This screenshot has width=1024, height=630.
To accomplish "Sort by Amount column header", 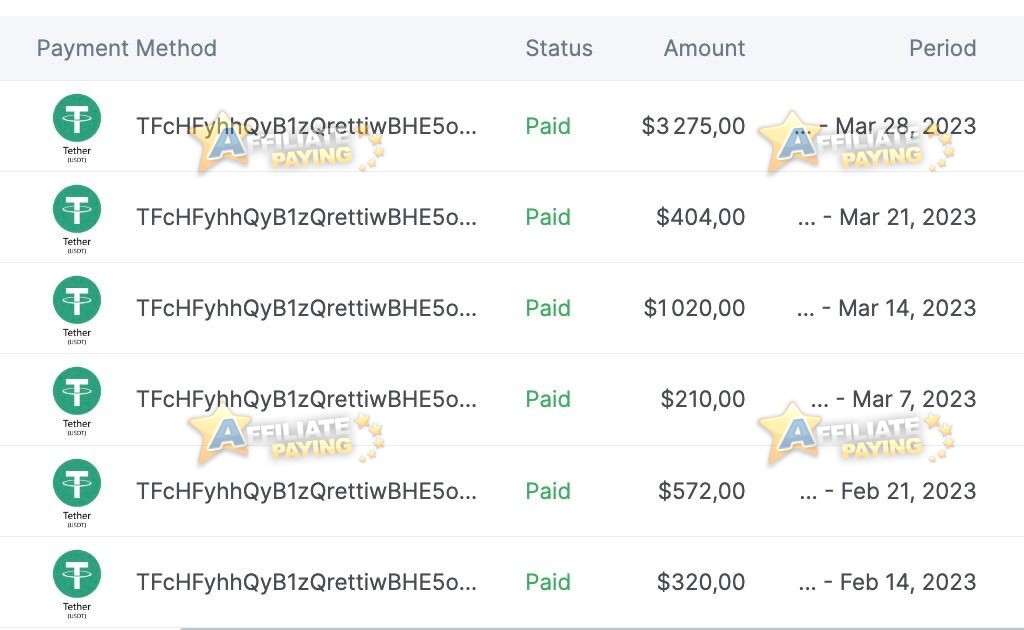I will point(705,48).
